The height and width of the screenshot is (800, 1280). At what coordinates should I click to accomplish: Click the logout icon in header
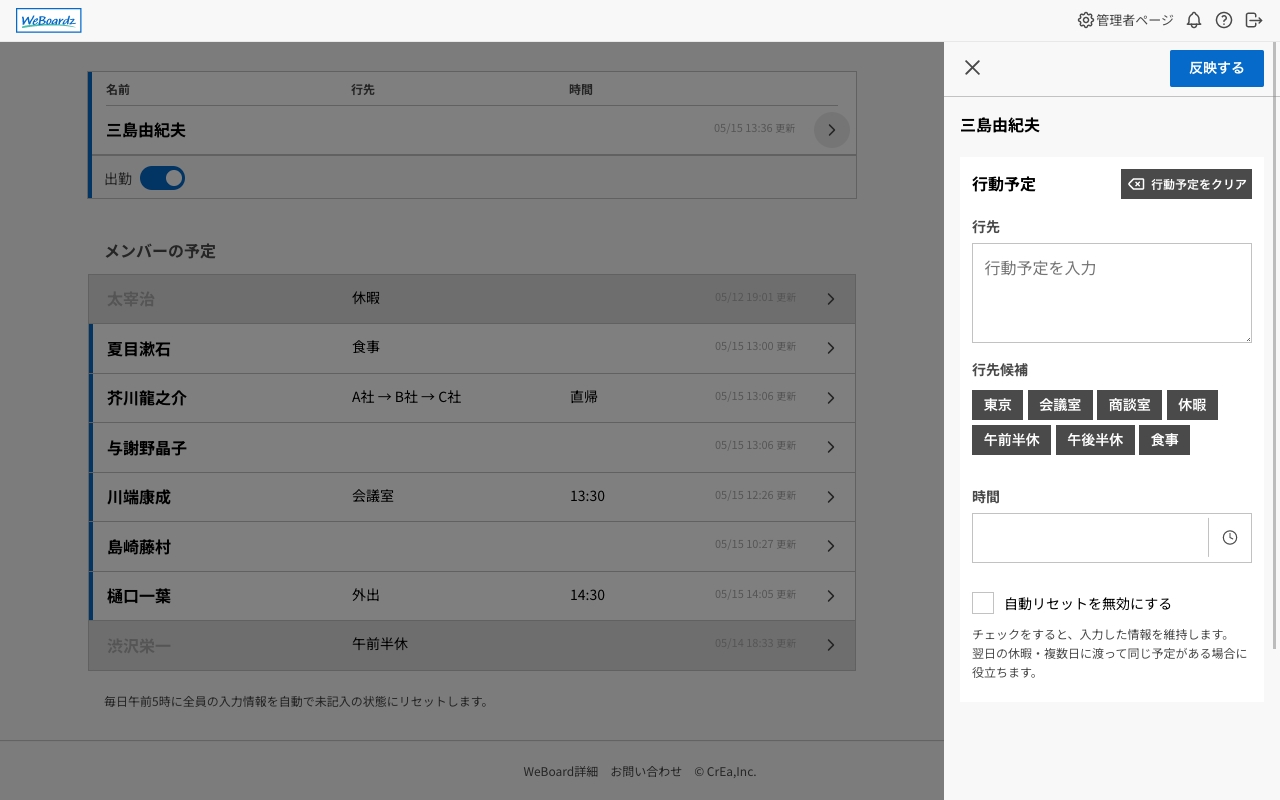click(1254, 20)
